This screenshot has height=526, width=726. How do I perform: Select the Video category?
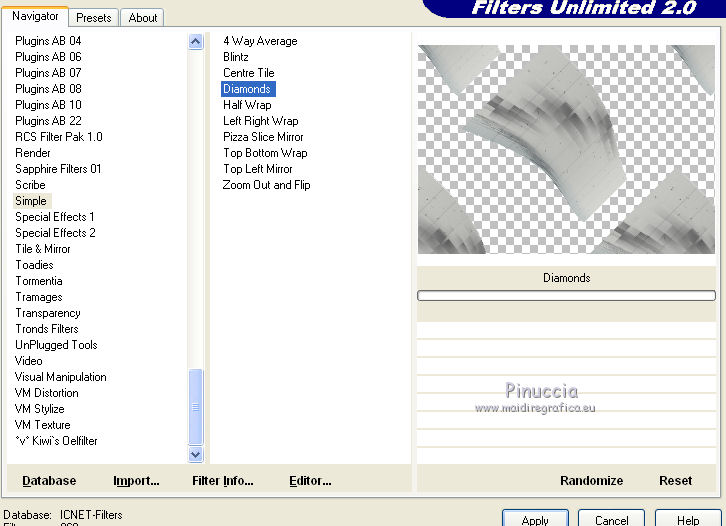coord(29,361)
